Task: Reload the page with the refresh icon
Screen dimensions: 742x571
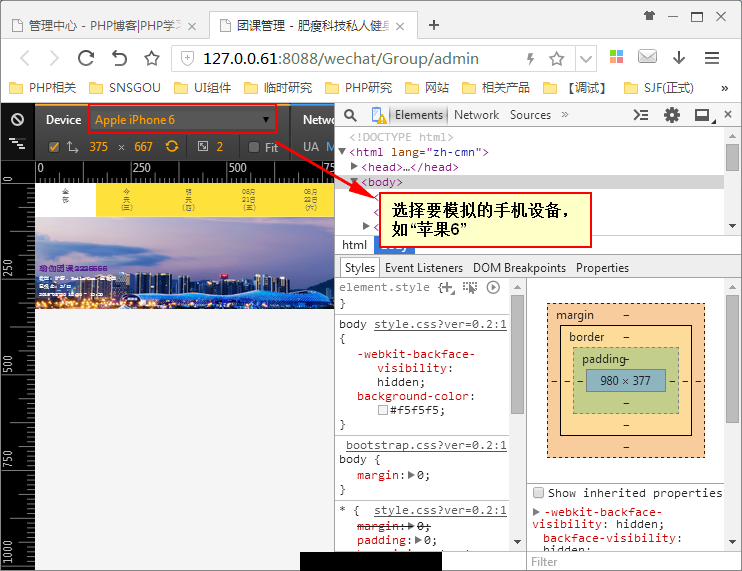Action: (x=86, y=58)
